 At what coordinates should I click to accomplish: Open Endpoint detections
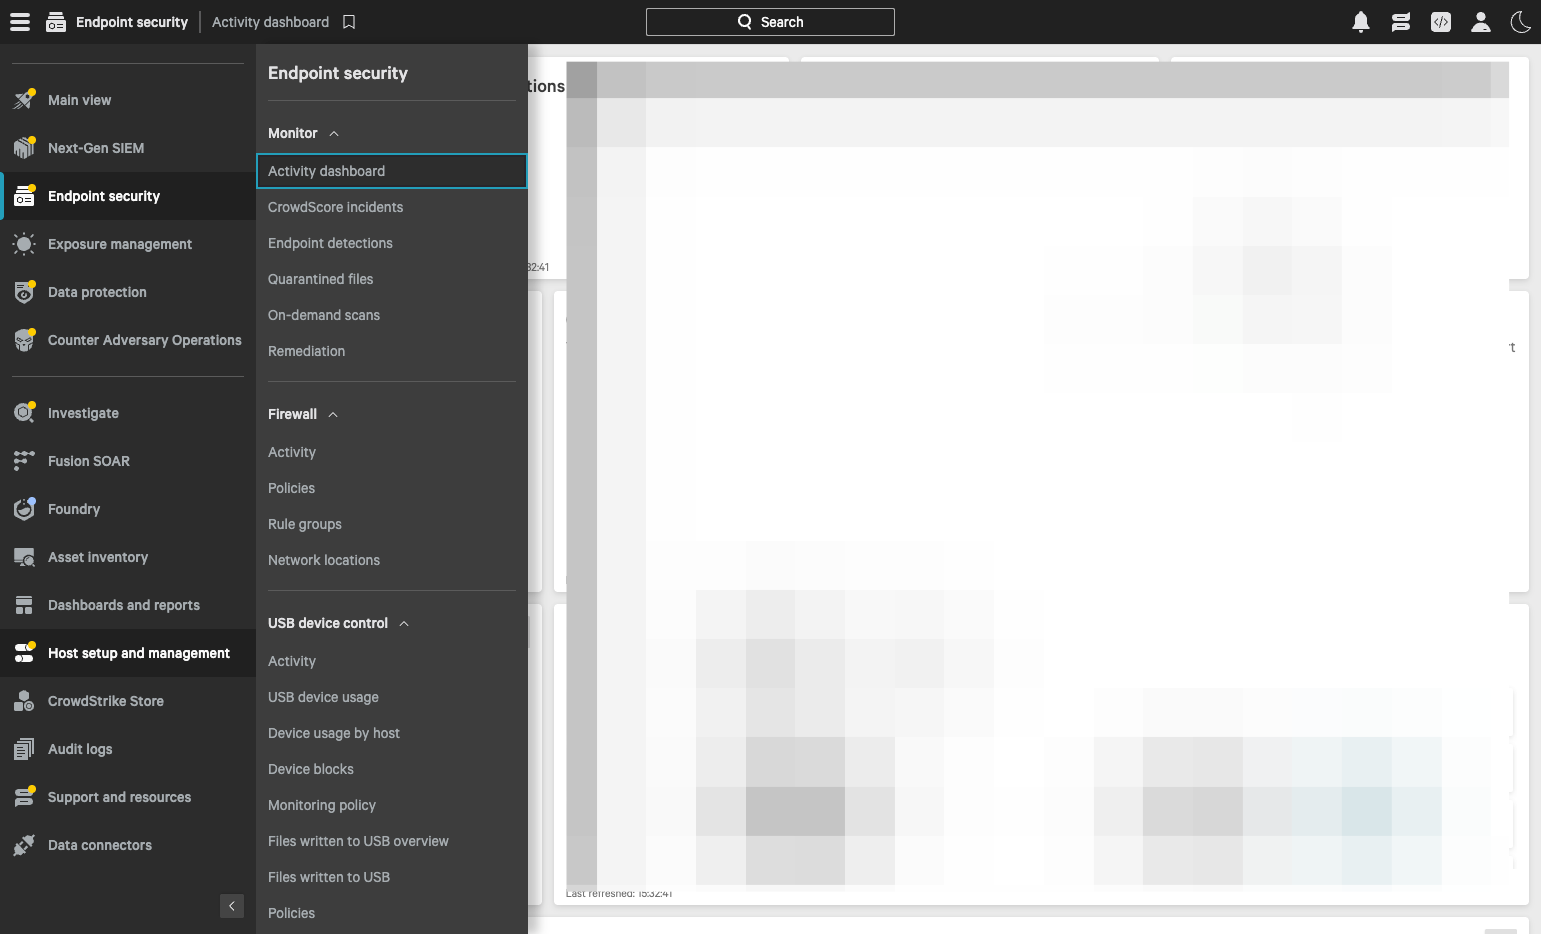[x=330, y=243]
